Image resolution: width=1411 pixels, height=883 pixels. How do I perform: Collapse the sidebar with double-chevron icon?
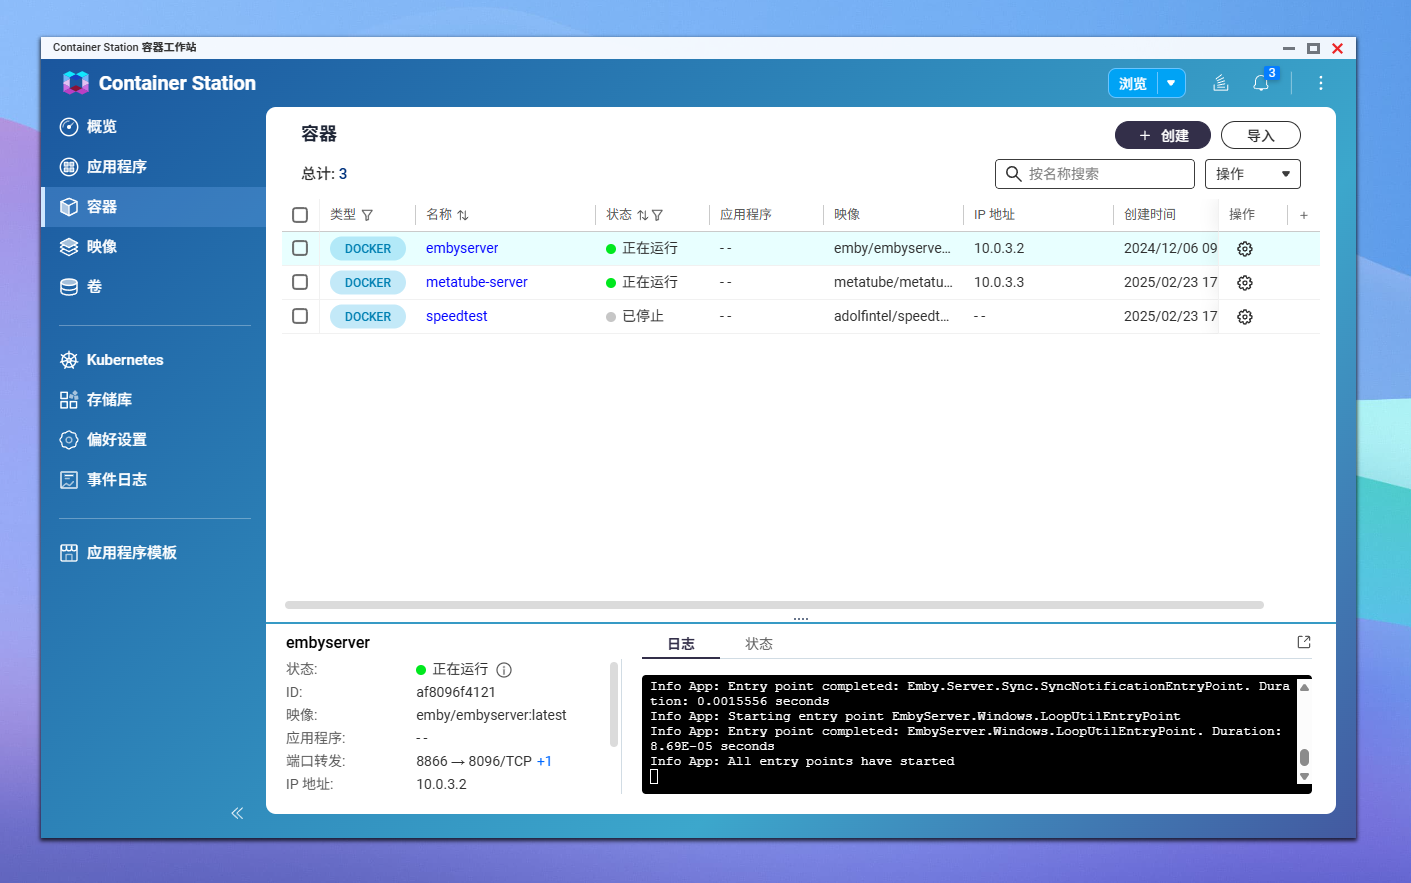237,813
